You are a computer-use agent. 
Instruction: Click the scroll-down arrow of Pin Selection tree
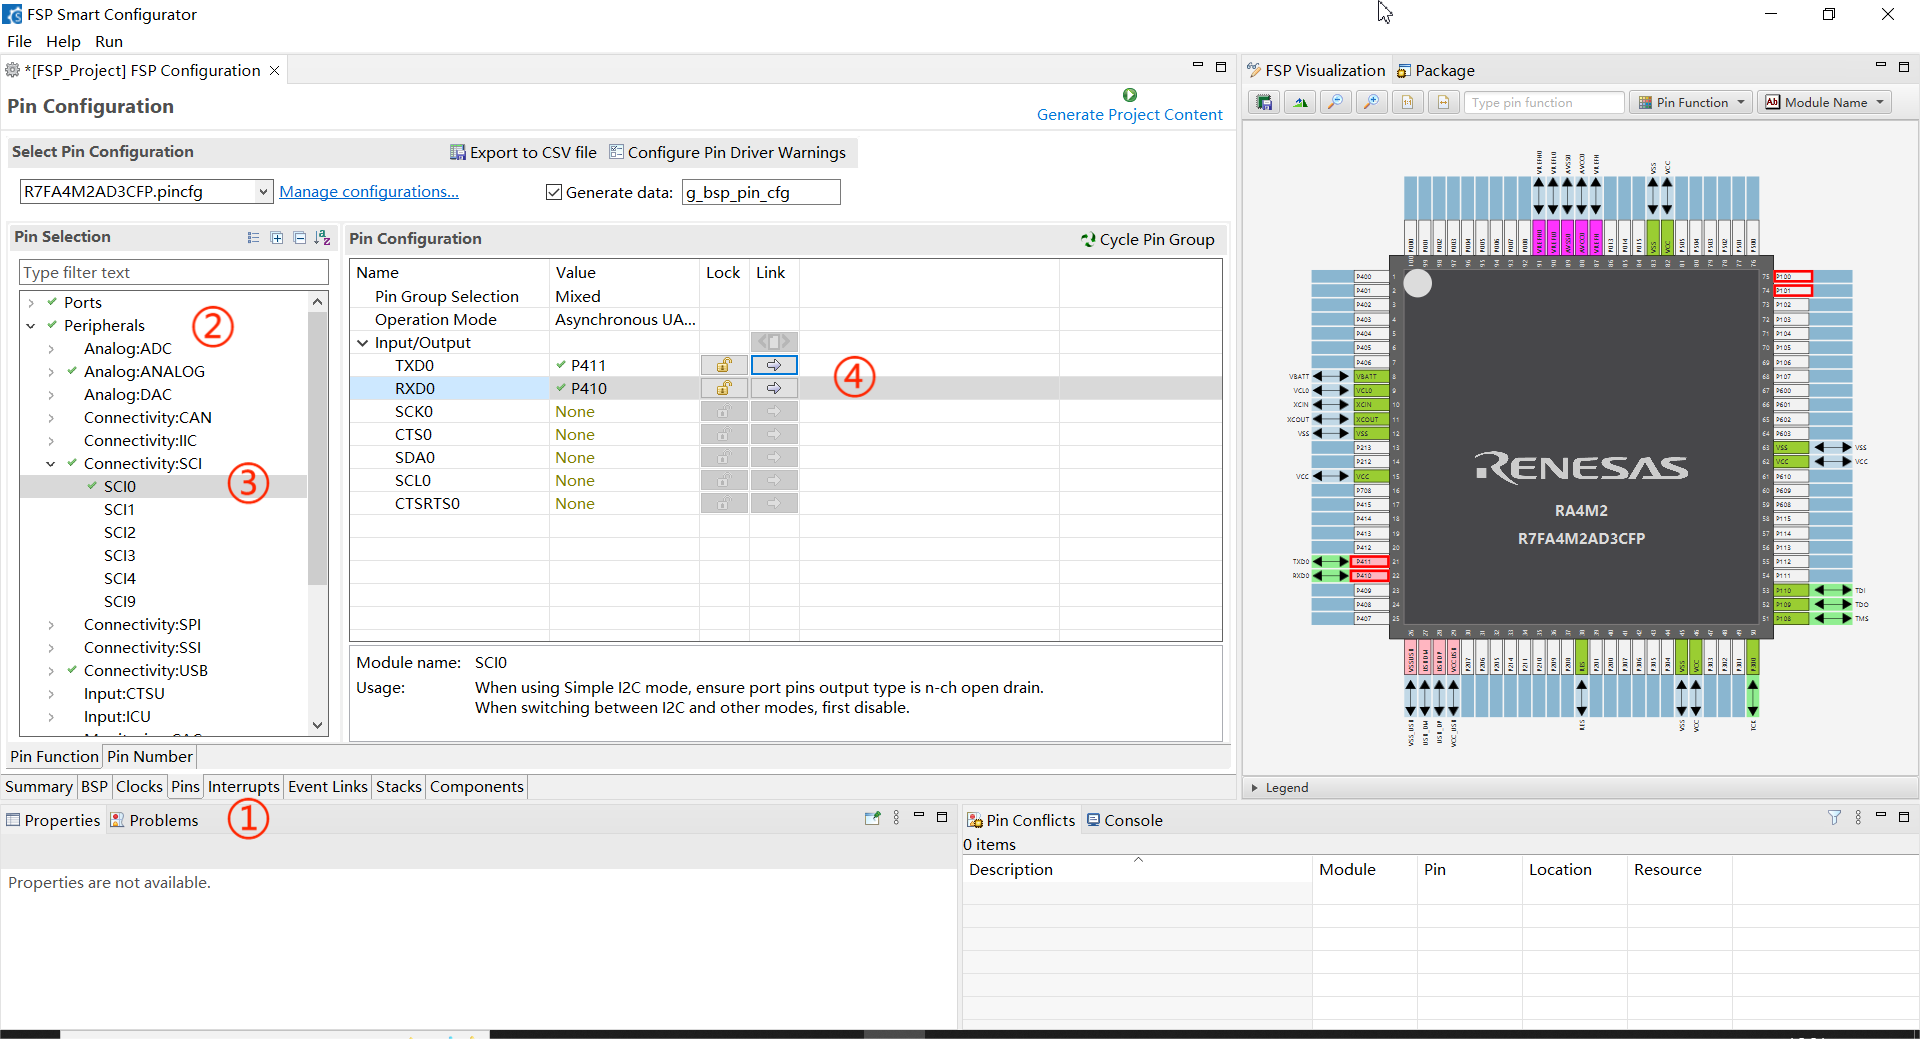point(318,726)
